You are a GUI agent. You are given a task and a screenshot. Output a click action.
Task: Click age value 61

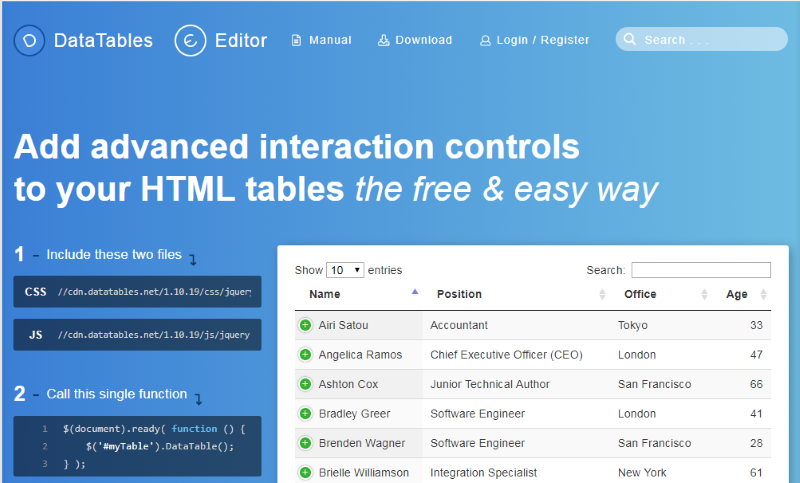point(756,473)
